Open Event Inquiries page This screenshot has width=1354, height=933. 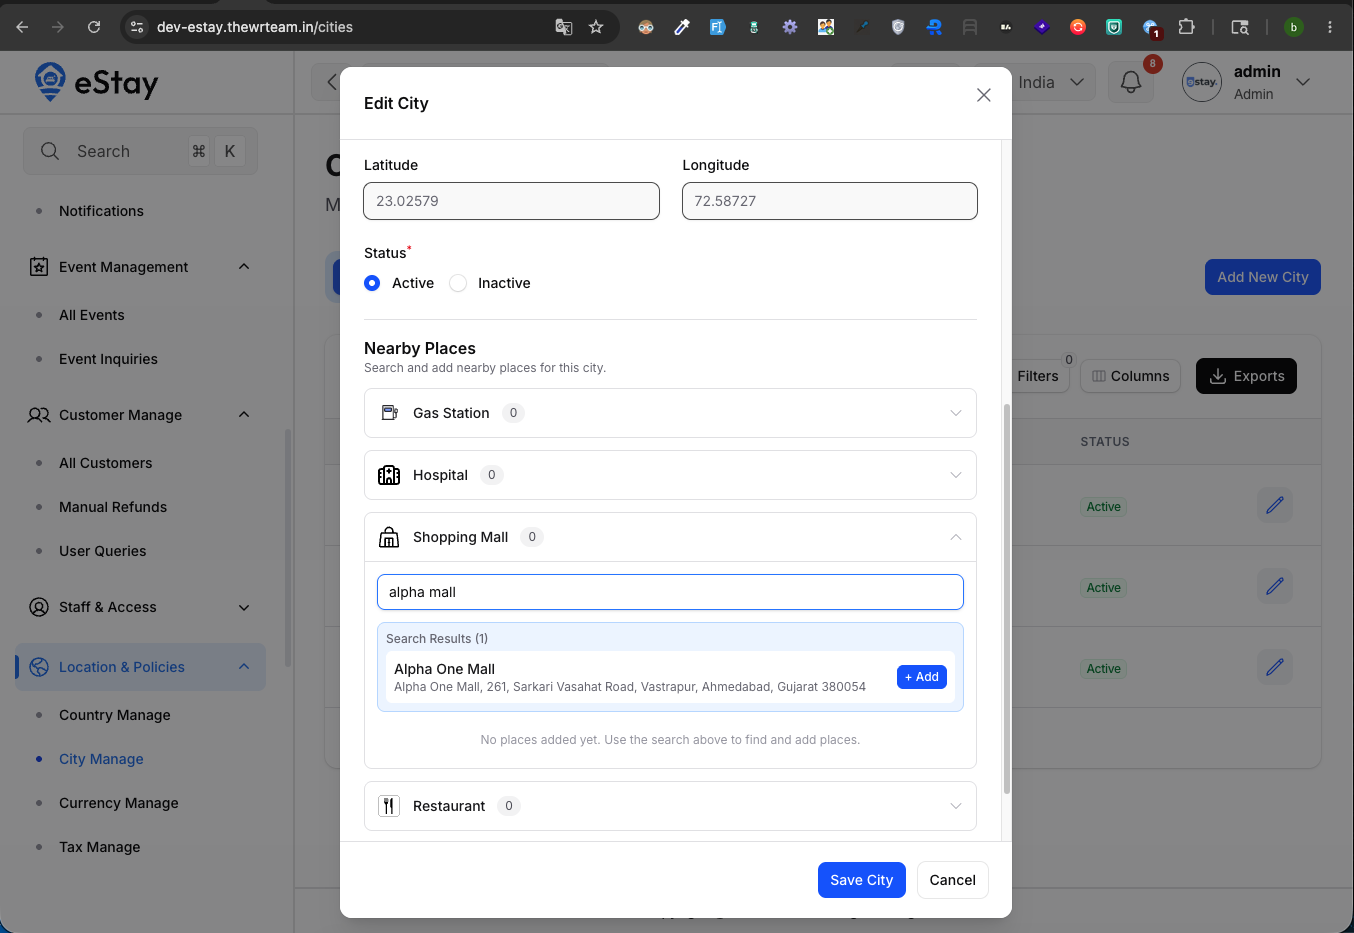coord(108,359)
